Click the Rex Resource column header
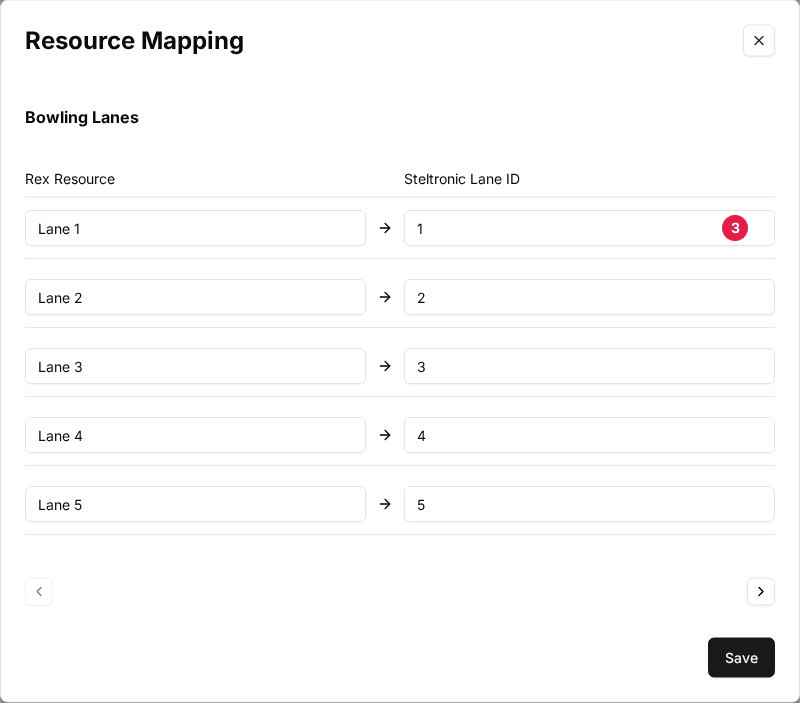Image resolution: width=800 pixels, height=703 pixels. 70,179
